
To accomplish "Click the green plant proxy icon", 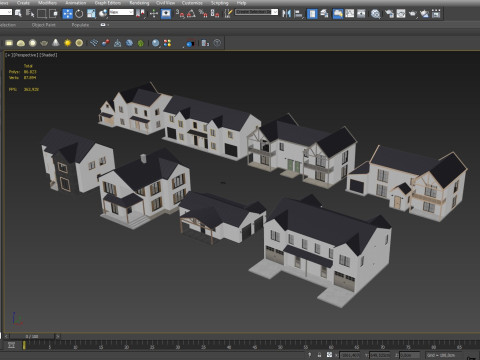I will pyautogui.click(x=141, y=43).
